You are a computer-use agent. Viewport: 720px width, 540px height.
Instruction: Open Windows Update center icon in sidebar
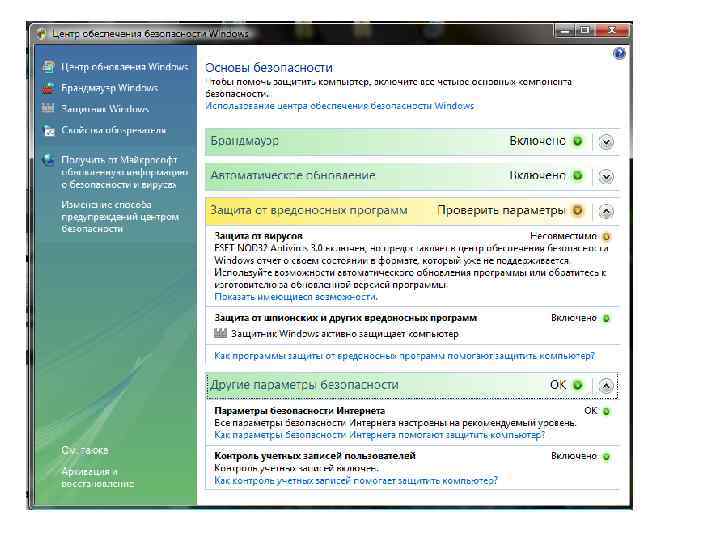point(49,67)
